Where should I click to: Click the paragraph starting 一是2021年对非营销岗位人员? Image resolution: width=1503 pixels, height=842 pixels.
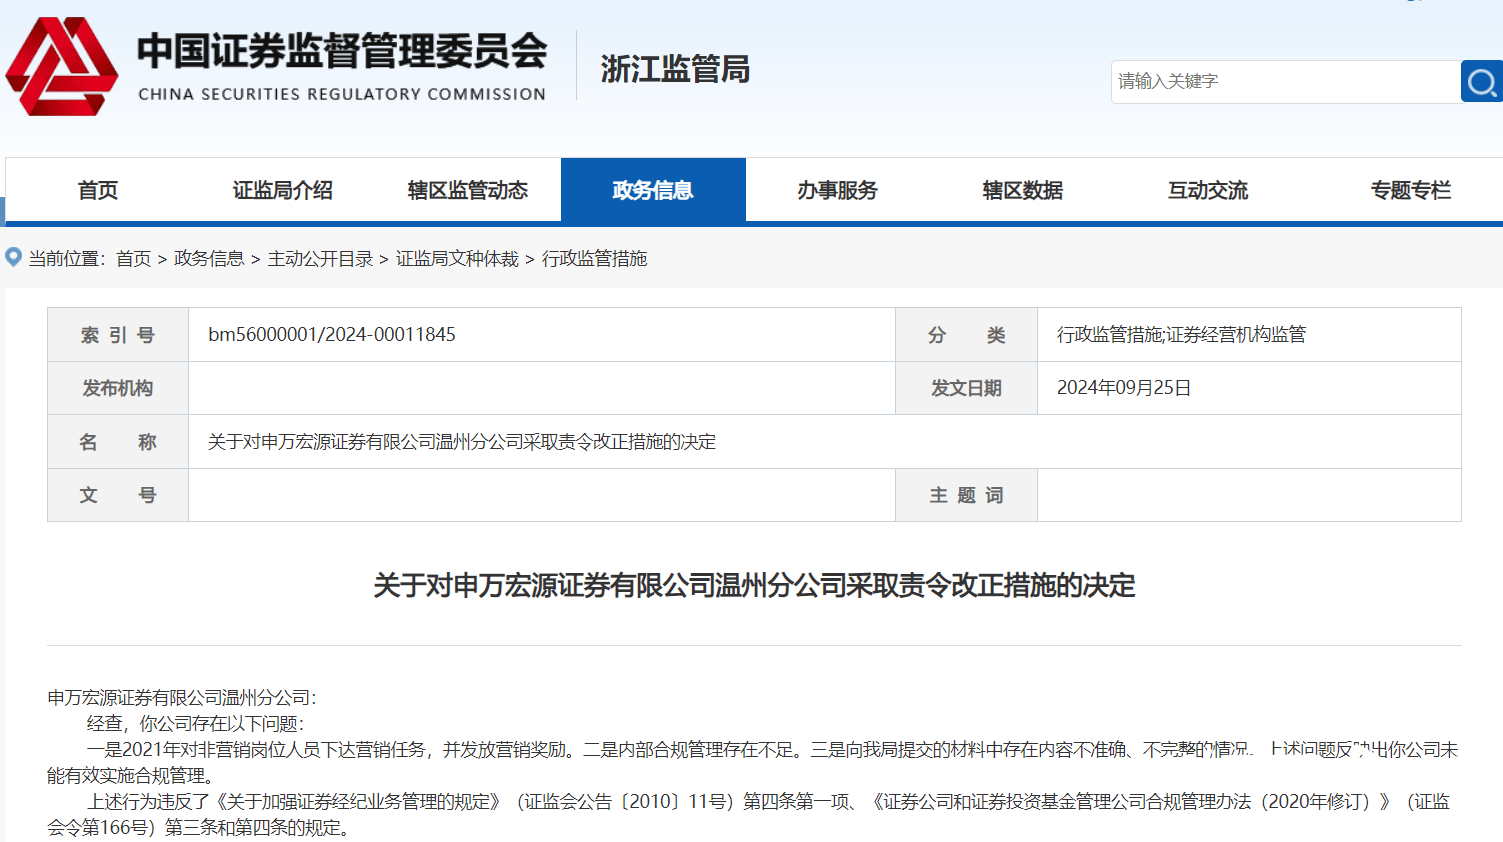click(x=753, y=762)
